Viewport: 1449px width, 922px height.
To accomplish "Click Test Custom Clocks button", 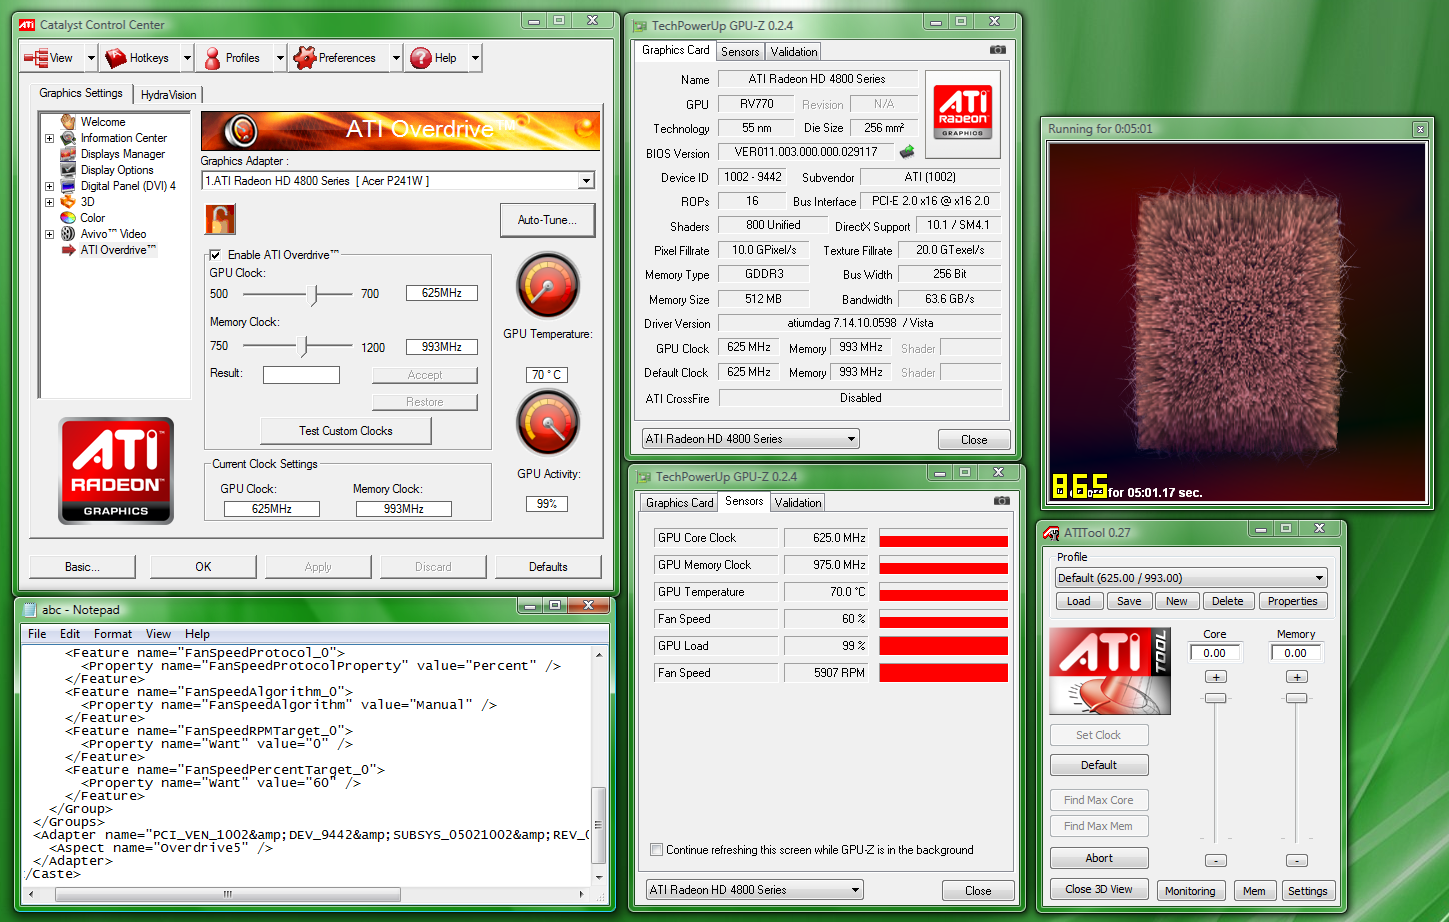I will [x=346, y=431].
